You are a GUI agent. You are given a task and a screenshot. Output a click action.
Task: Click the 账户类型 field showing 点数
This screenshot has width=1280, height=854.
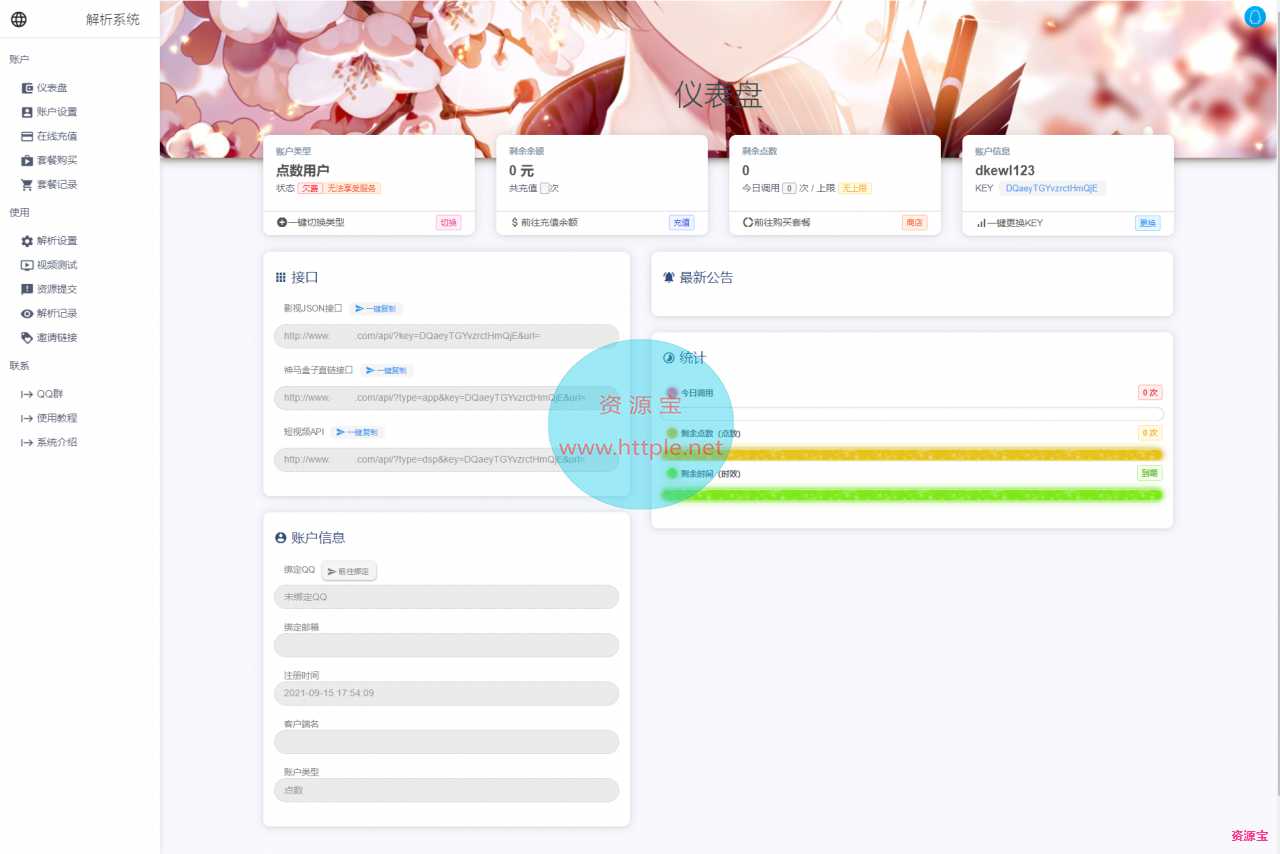(x=446, y=790)
